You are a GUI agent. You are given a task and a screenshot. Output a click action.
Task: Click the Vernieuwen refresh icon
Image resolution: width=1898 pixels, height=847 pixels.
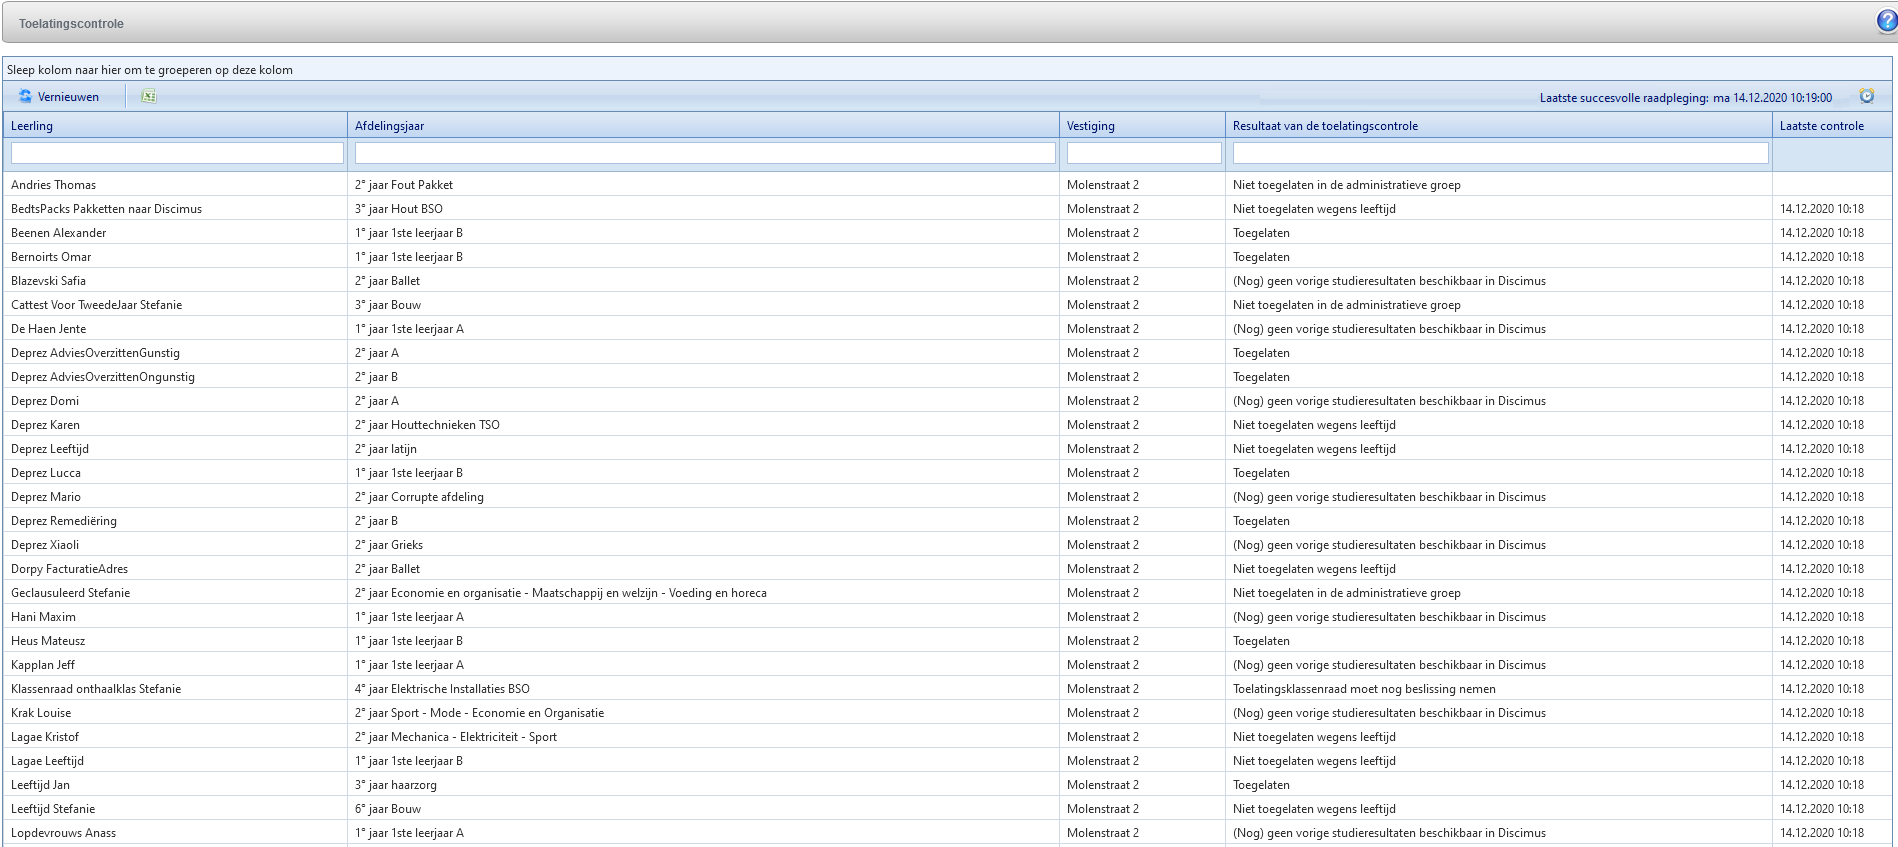pyautogui.click(x=25, y=96)
